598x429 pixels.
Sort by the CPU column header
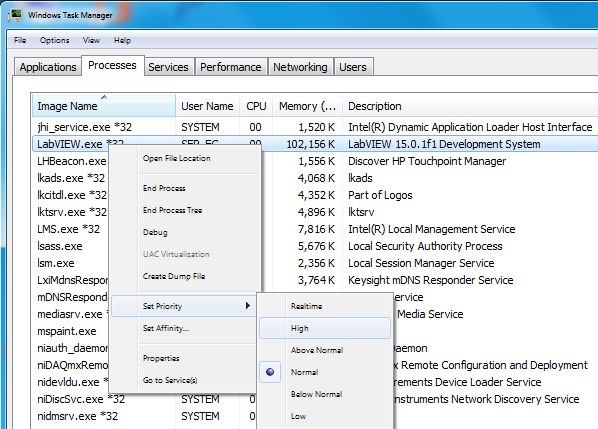[x=256, y=106]
